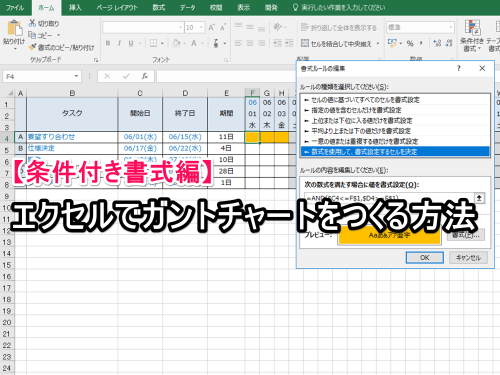The image size is (500, 375).
Task: Select the header cell "タスク"
Action: pos(72,113)
